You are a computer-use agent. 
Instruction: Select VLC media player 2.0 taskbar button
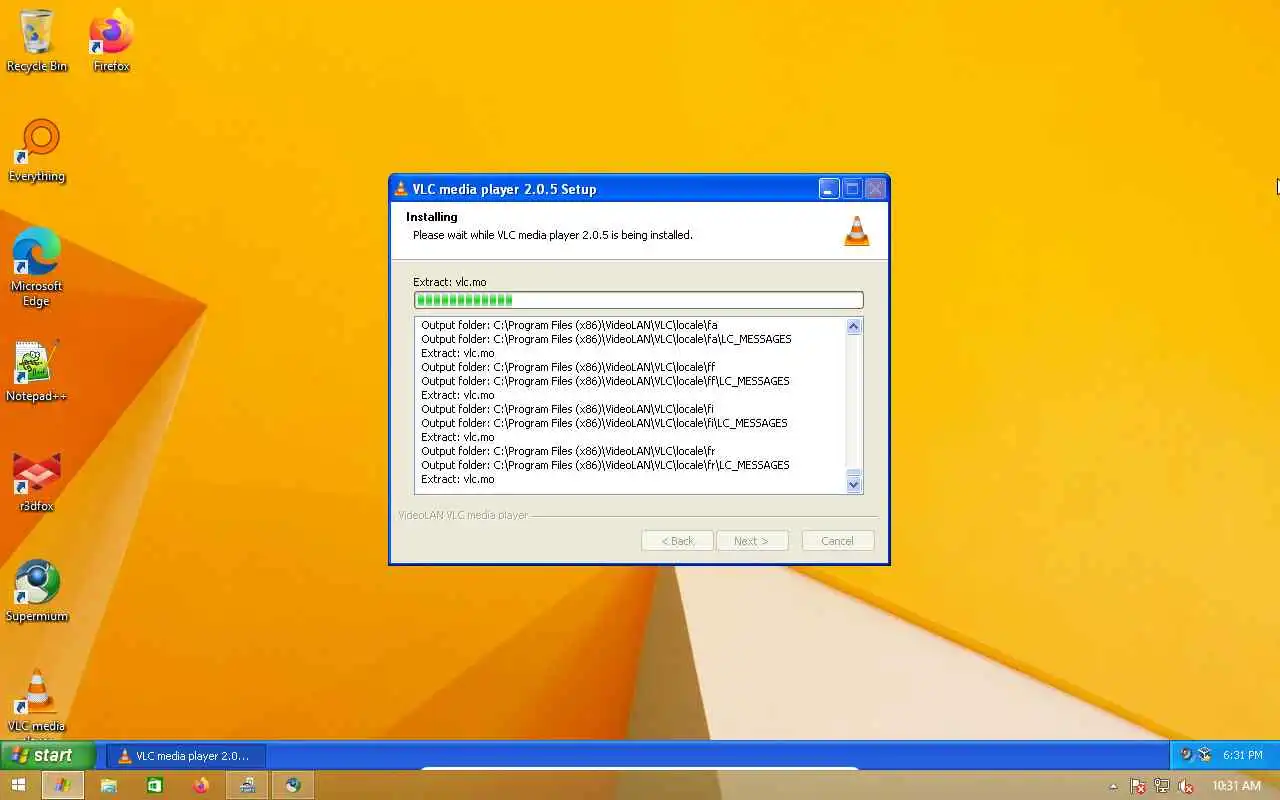[185, 756]
